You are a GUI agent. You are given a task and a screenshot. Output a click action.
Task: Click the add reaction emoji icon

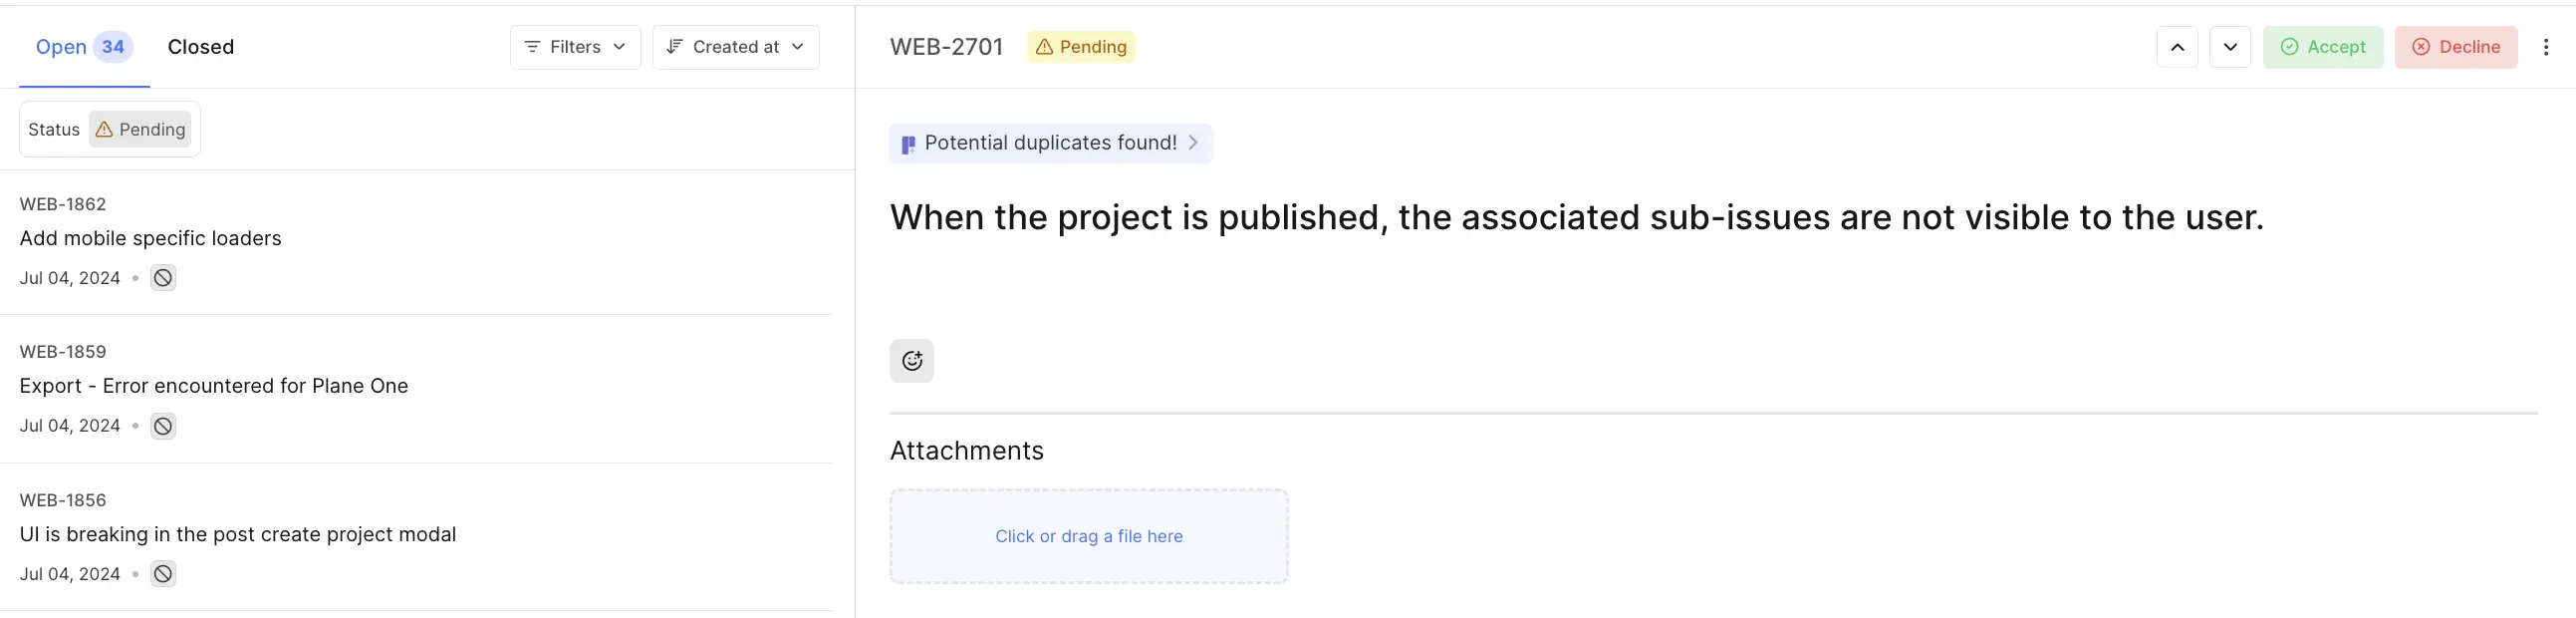(x=911, y=361)
